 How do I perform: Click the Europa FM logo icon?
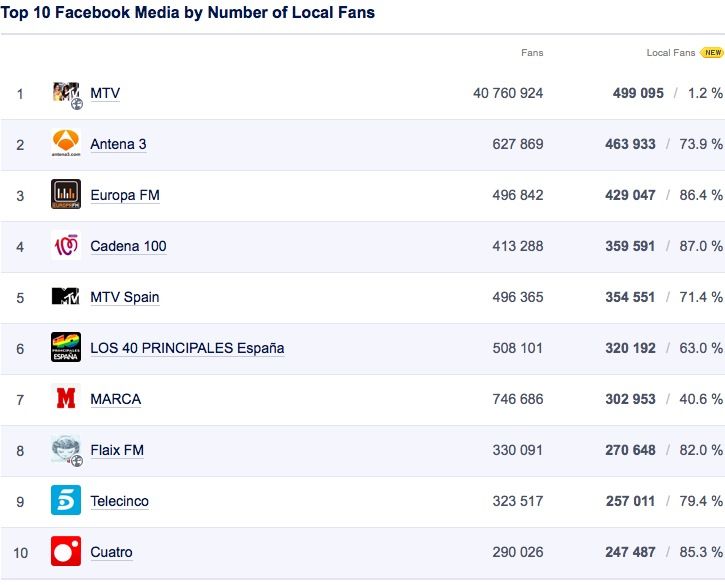pyautogui.click(x=66, y=195)
